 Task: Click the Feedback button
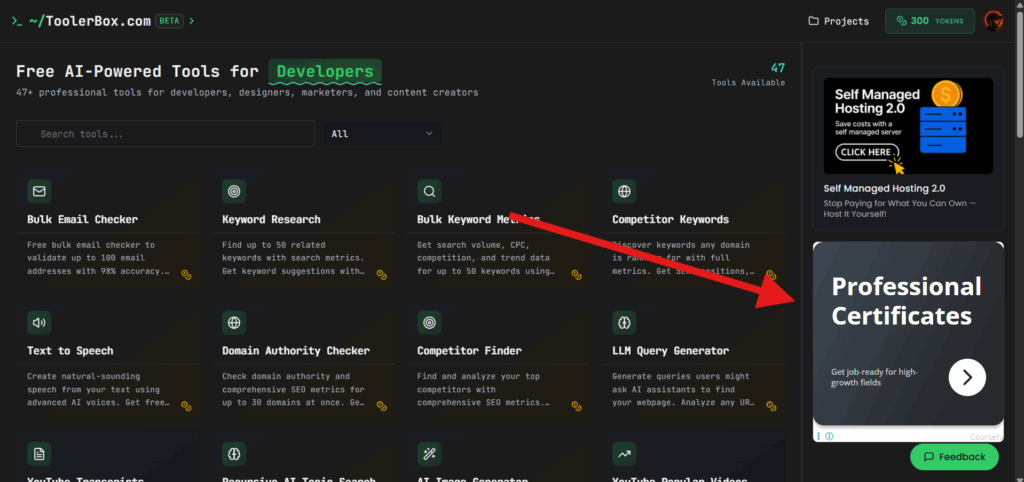point(954,457)
